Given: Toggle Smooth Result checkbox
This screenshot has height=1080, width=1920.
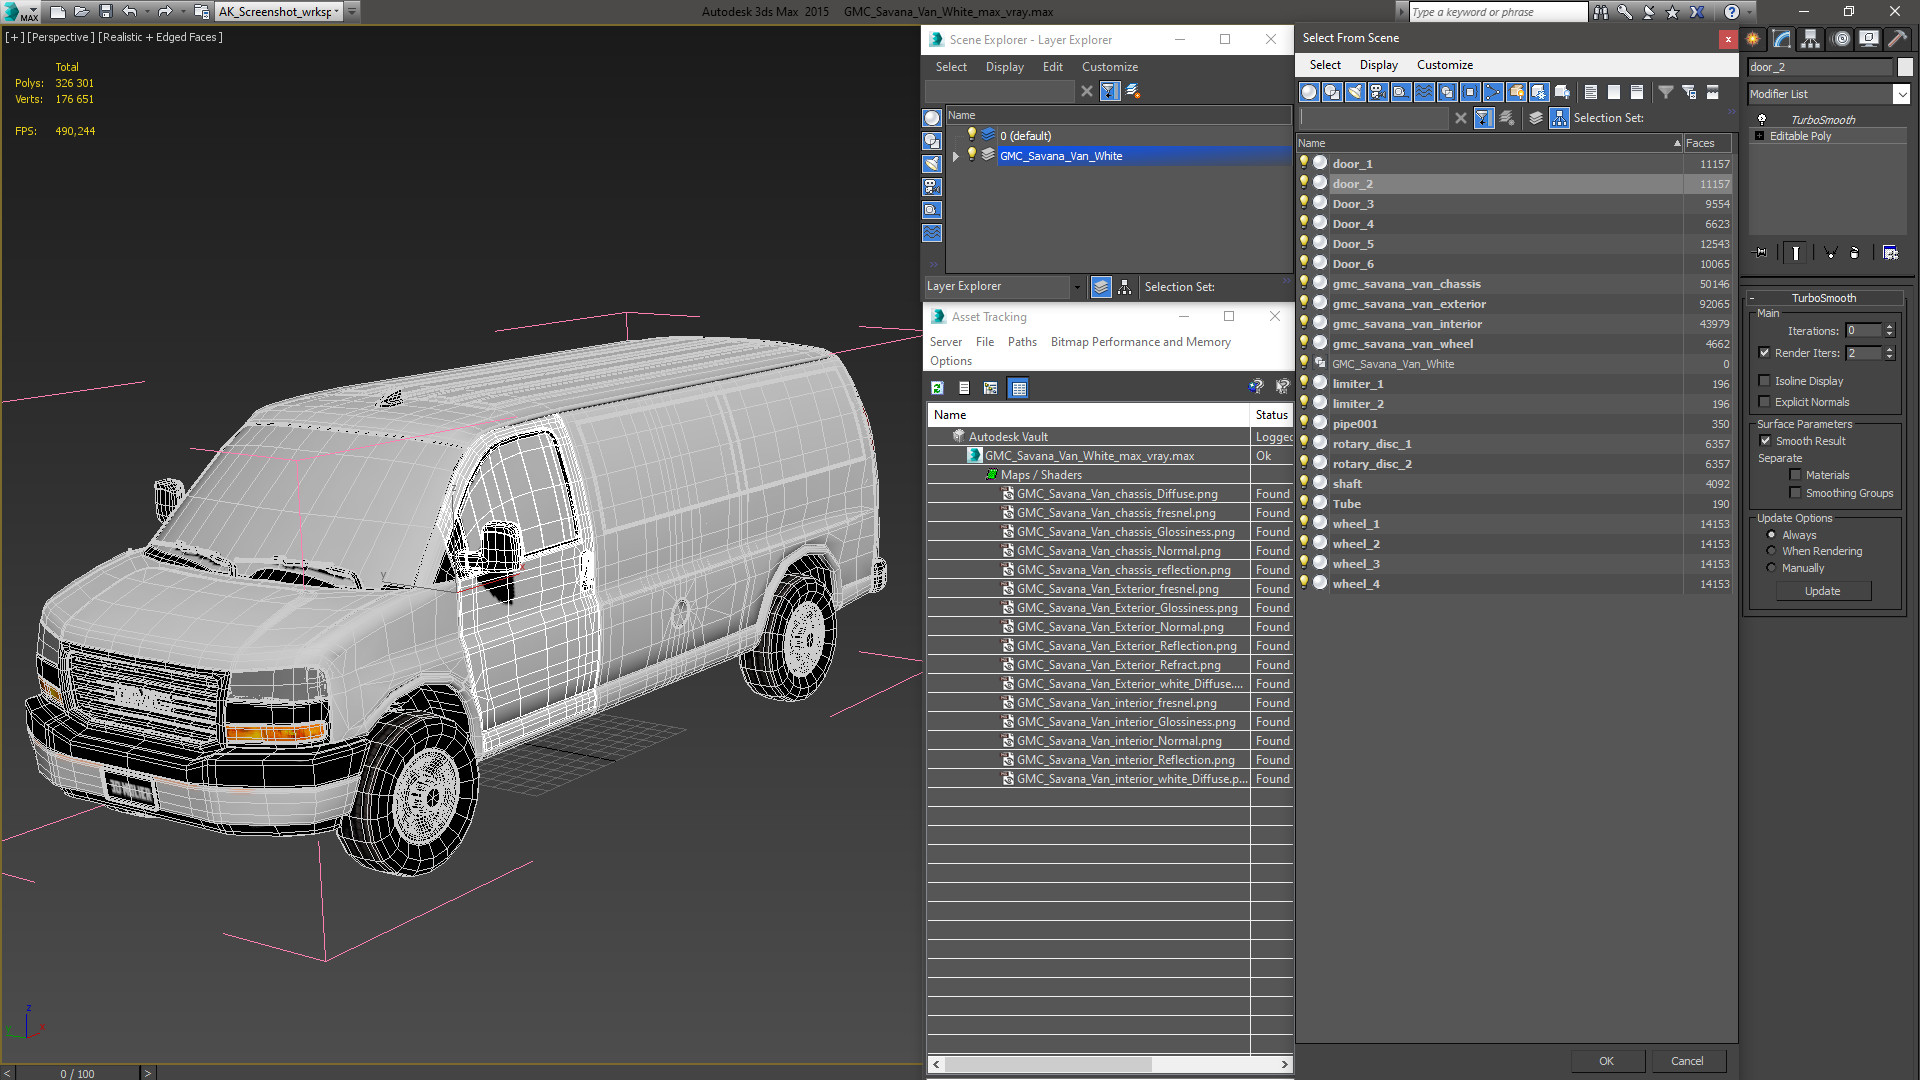Looking at the screenshot, I should [1765, 441].
